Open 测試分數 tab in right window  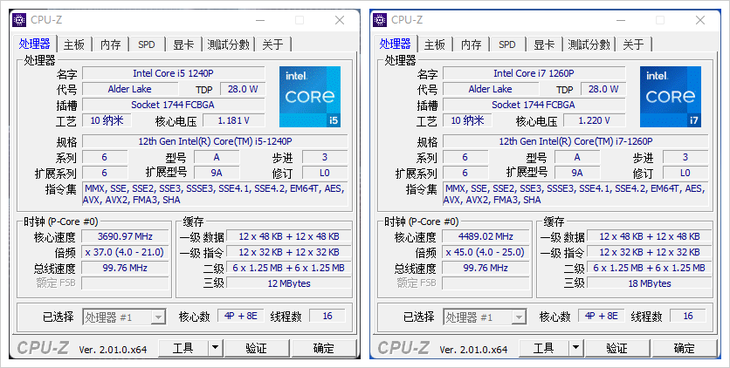(x=589, y=44)
